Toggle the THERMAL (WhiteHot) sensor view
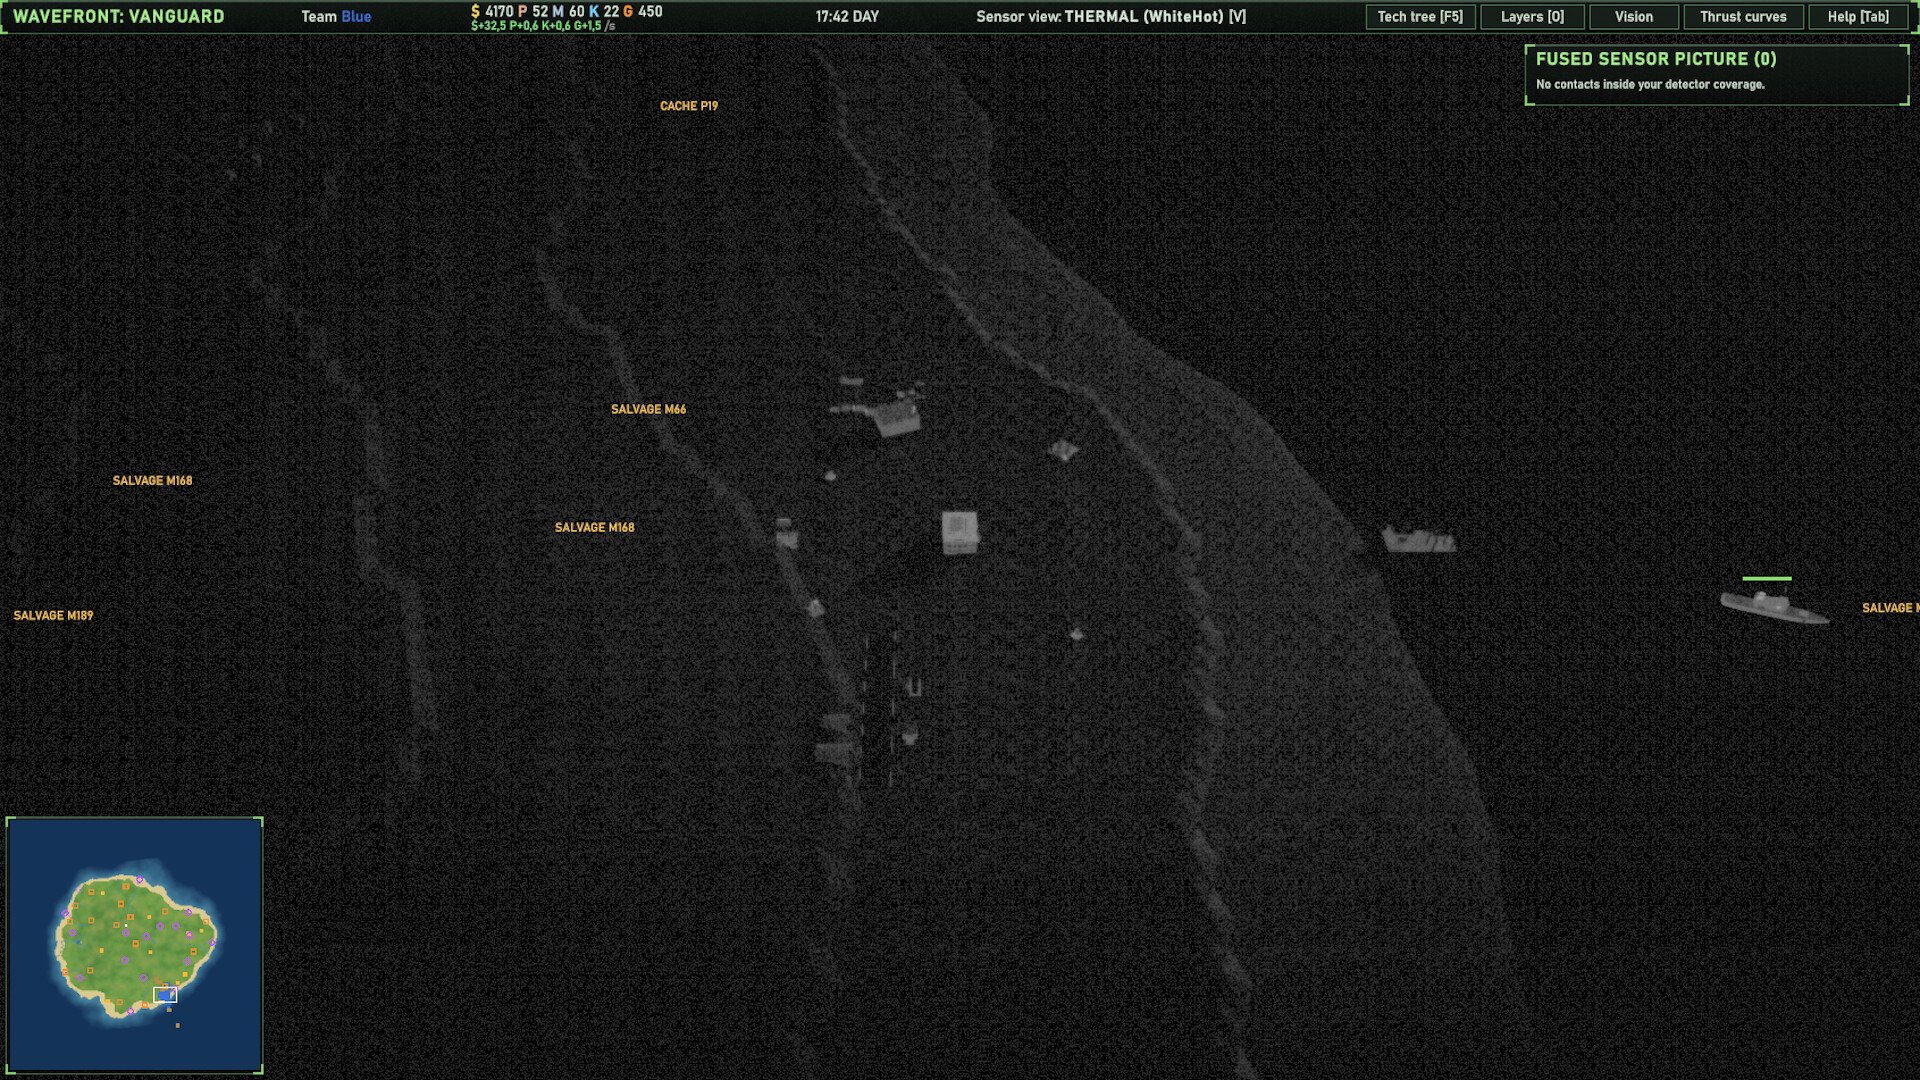 (x=1111, y=17)
